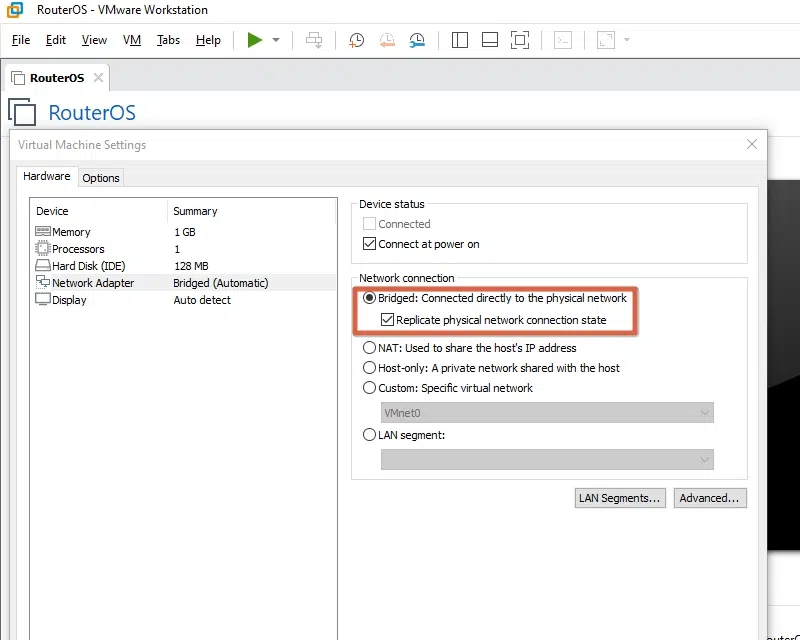Select the Network Adapter device row
The width and height of the screenshot is (800, 640).
tap(93, 283)
